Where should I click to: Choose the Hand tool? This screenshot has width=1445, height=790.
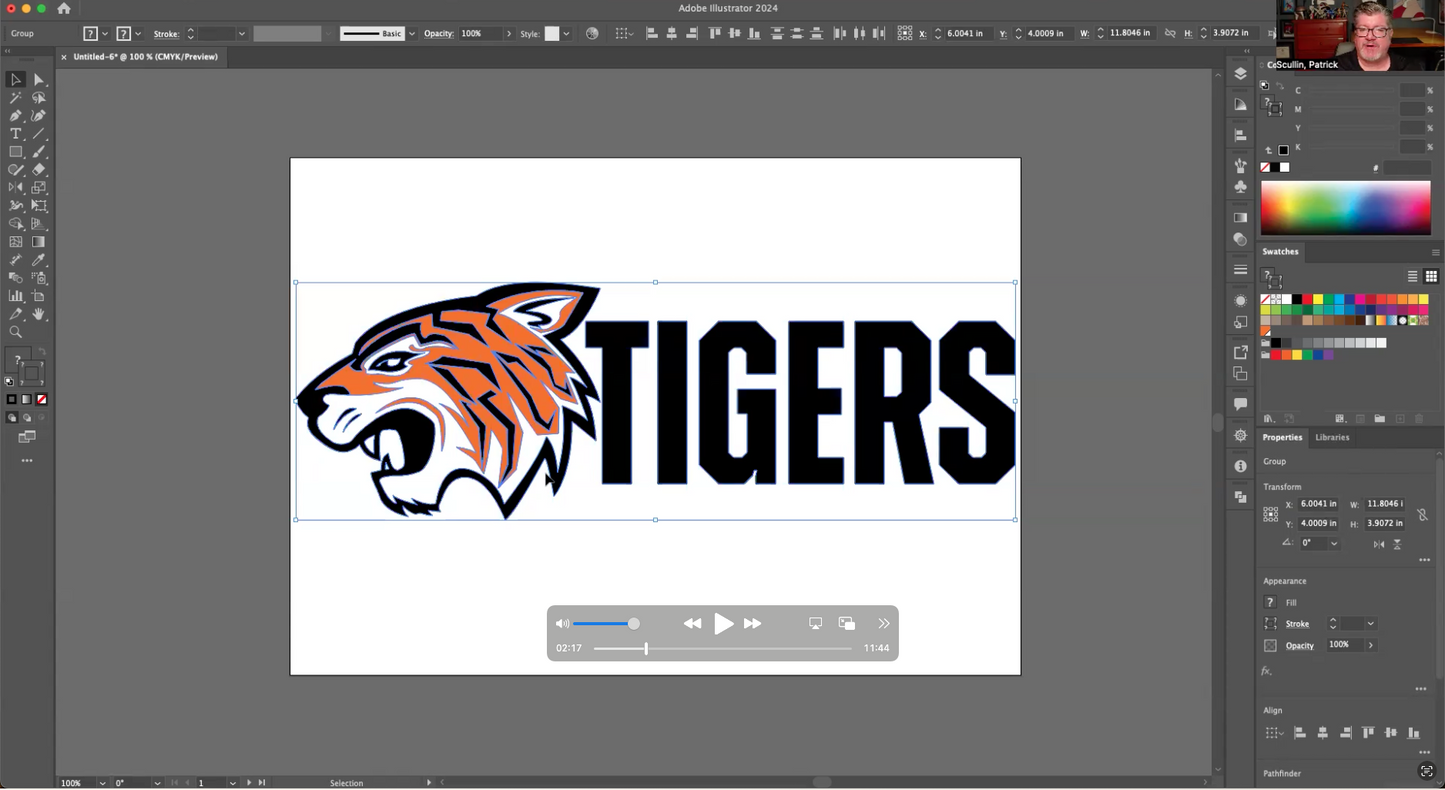pos(39,314)
